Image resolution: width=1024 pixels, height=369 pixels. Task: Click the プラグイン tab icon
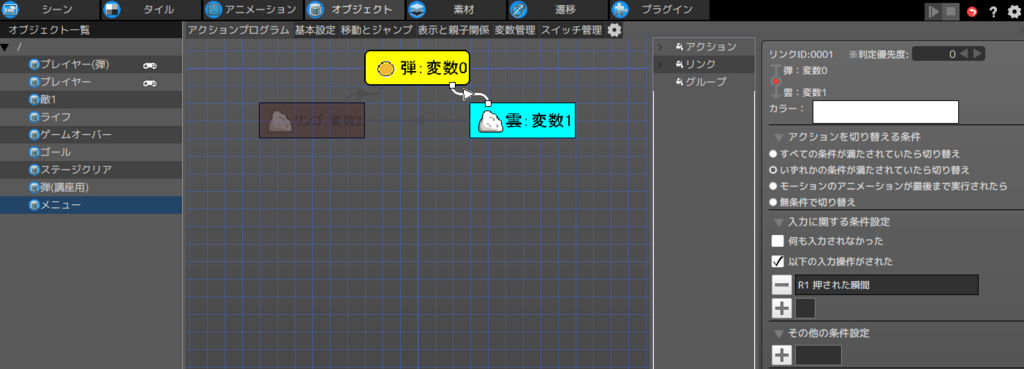[x=620, y=10]
